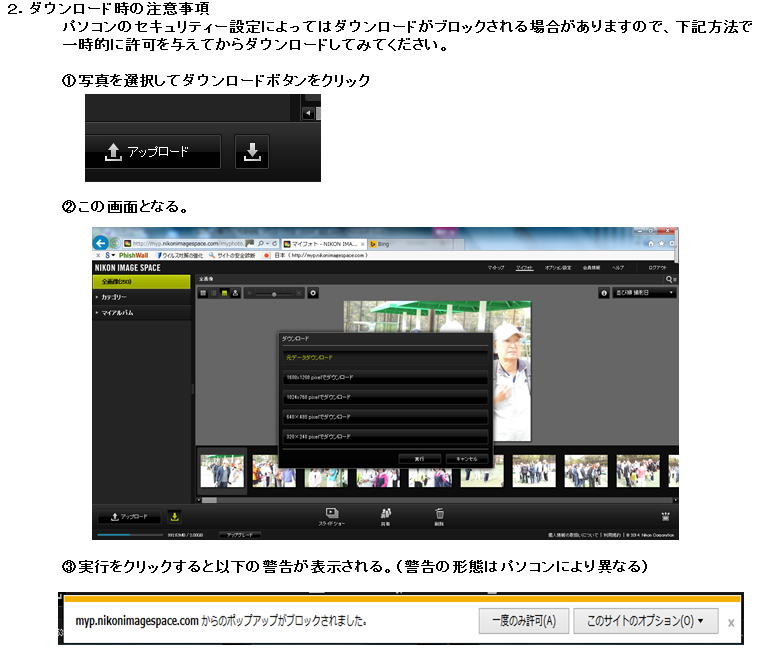
Task: Open 利用規約 footer link
Action: tap(612, 535)
